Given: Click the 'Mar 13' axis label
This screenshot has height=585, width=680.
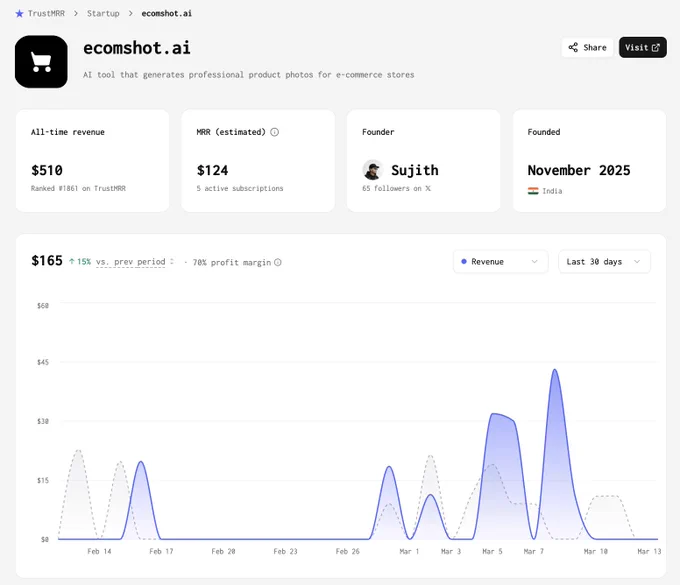Looking at the screenshot, I should click(649, 551).
